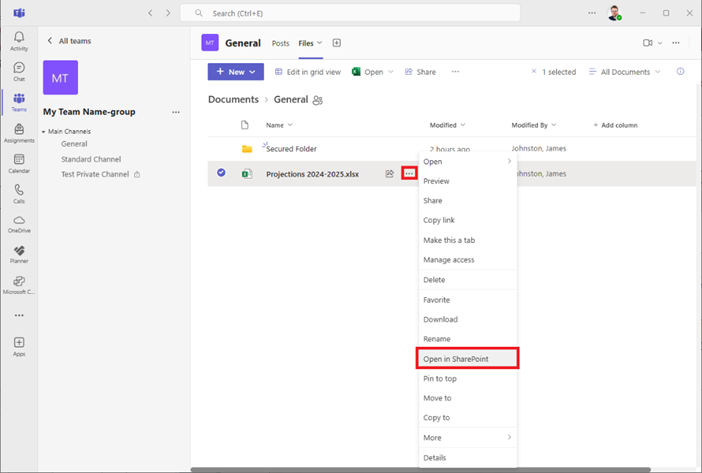Click the All teams back link

[x=71, y=41]
